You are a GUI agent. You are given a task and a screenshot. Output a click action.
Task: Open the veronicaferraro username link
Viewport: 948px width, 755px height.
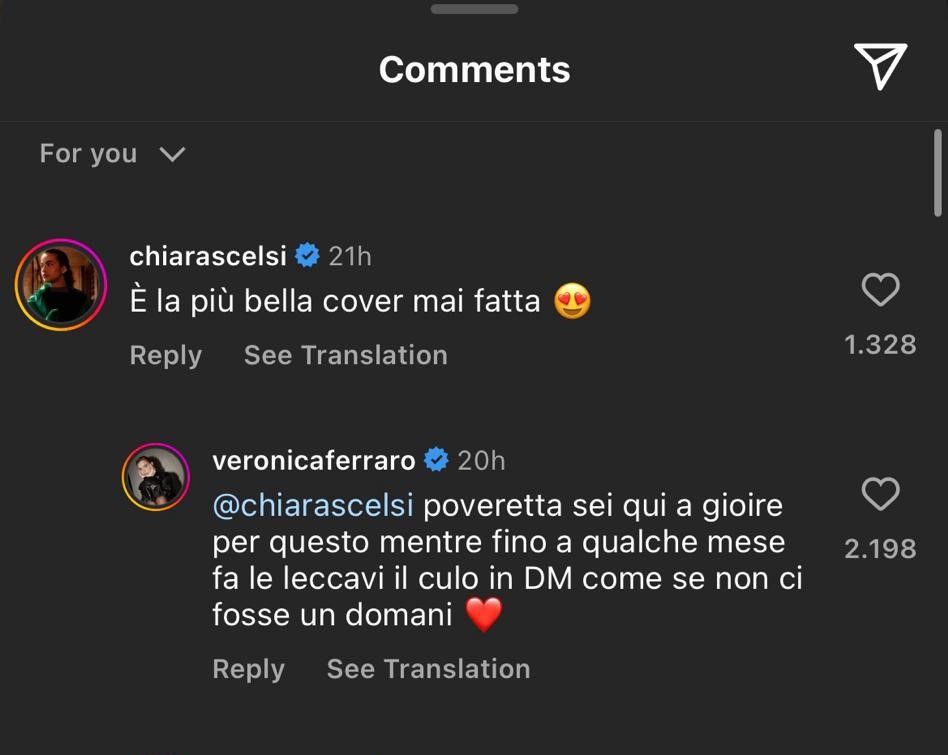click(x=314, y=460)
